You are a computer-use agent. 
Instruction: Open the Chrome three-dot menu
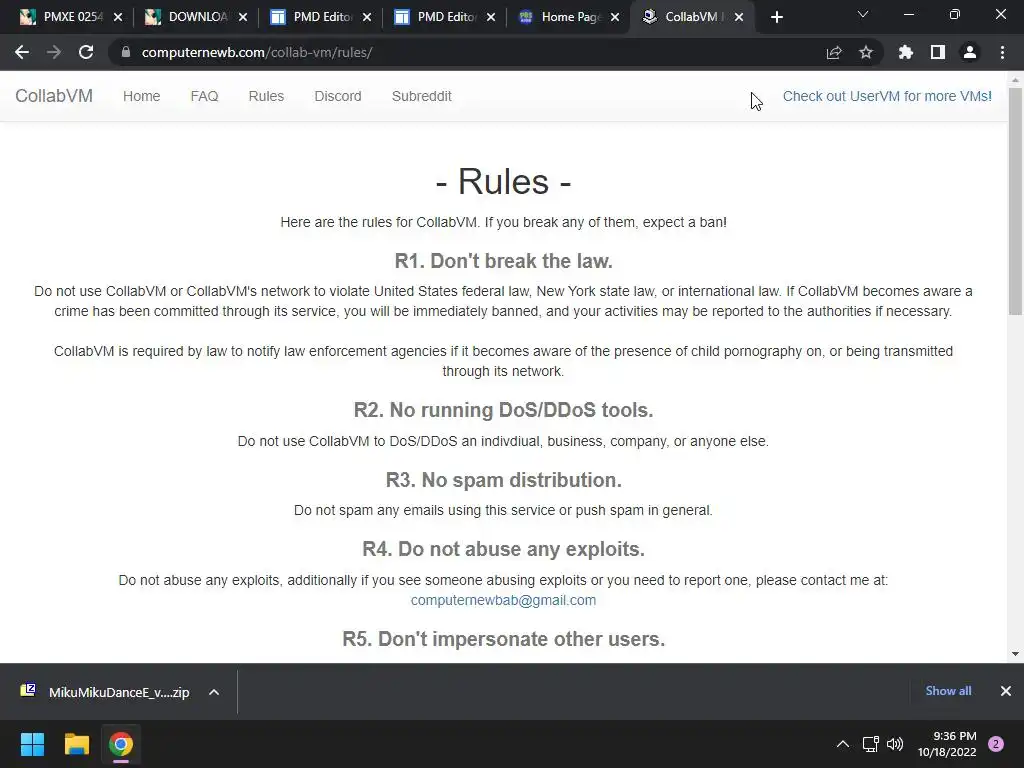coord(1002,52)
